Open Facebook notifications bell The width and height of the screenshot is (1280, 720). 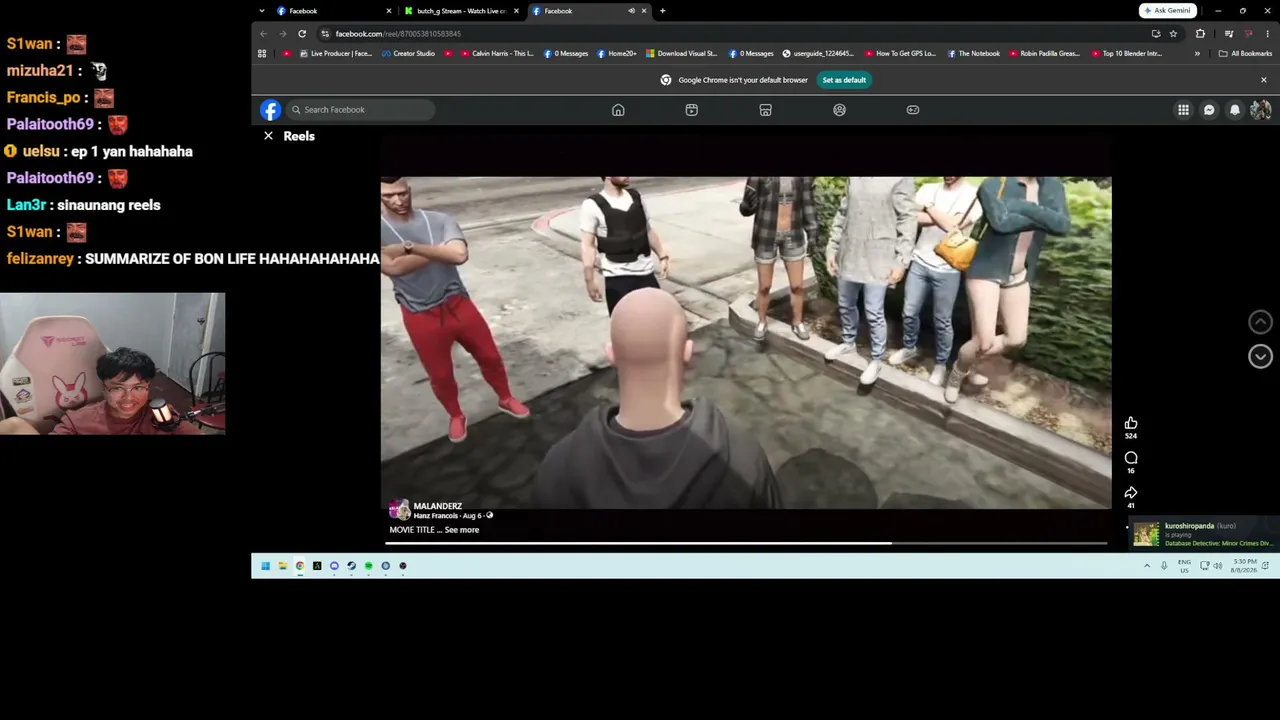click(1235, 110)
